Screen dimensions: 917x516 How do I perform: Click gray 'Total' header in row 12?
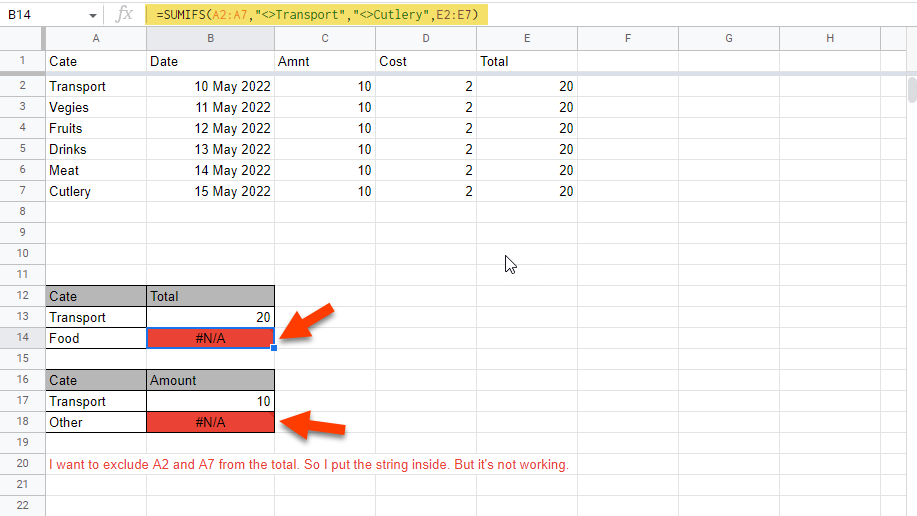[211, 296]
